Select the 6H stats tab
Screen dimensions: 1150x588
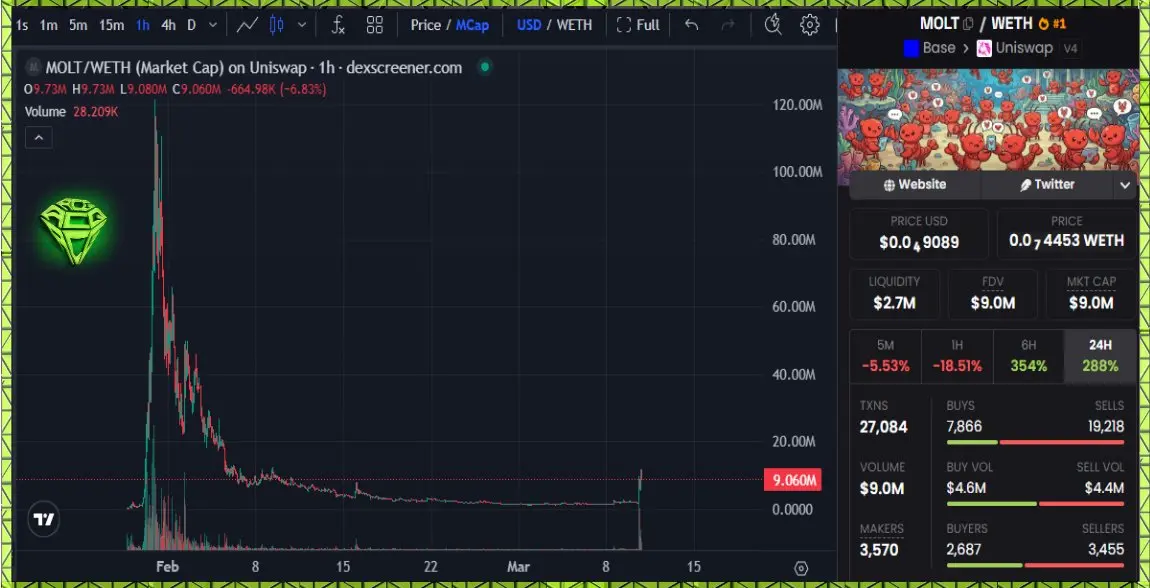coord(1028,356)
